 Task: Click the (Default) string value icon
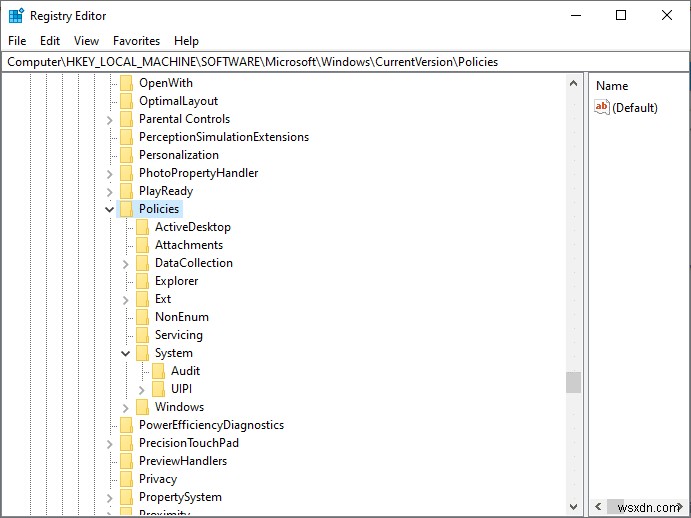point(602,107)
